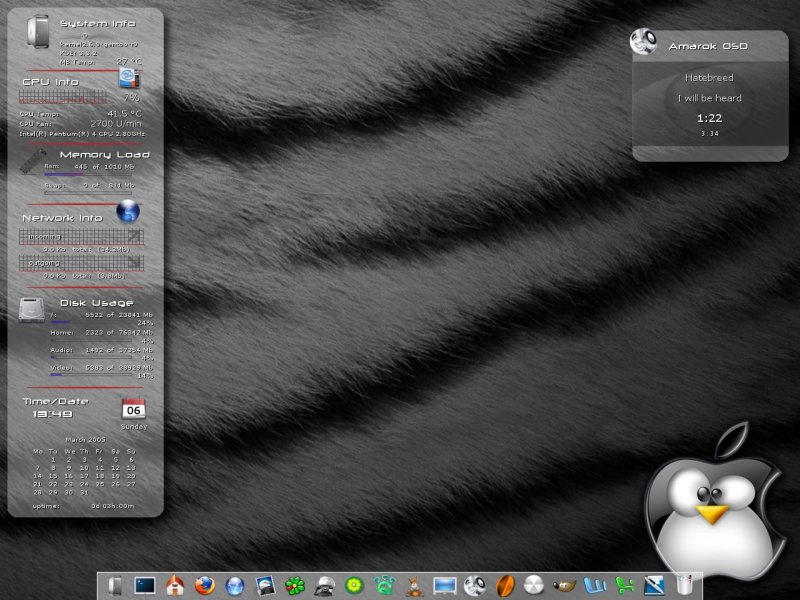The height and width of the screenshot is (600, 800).
Task: Open the silver CD disc icon
Action: pyautogui.click(x=534, y=586)
